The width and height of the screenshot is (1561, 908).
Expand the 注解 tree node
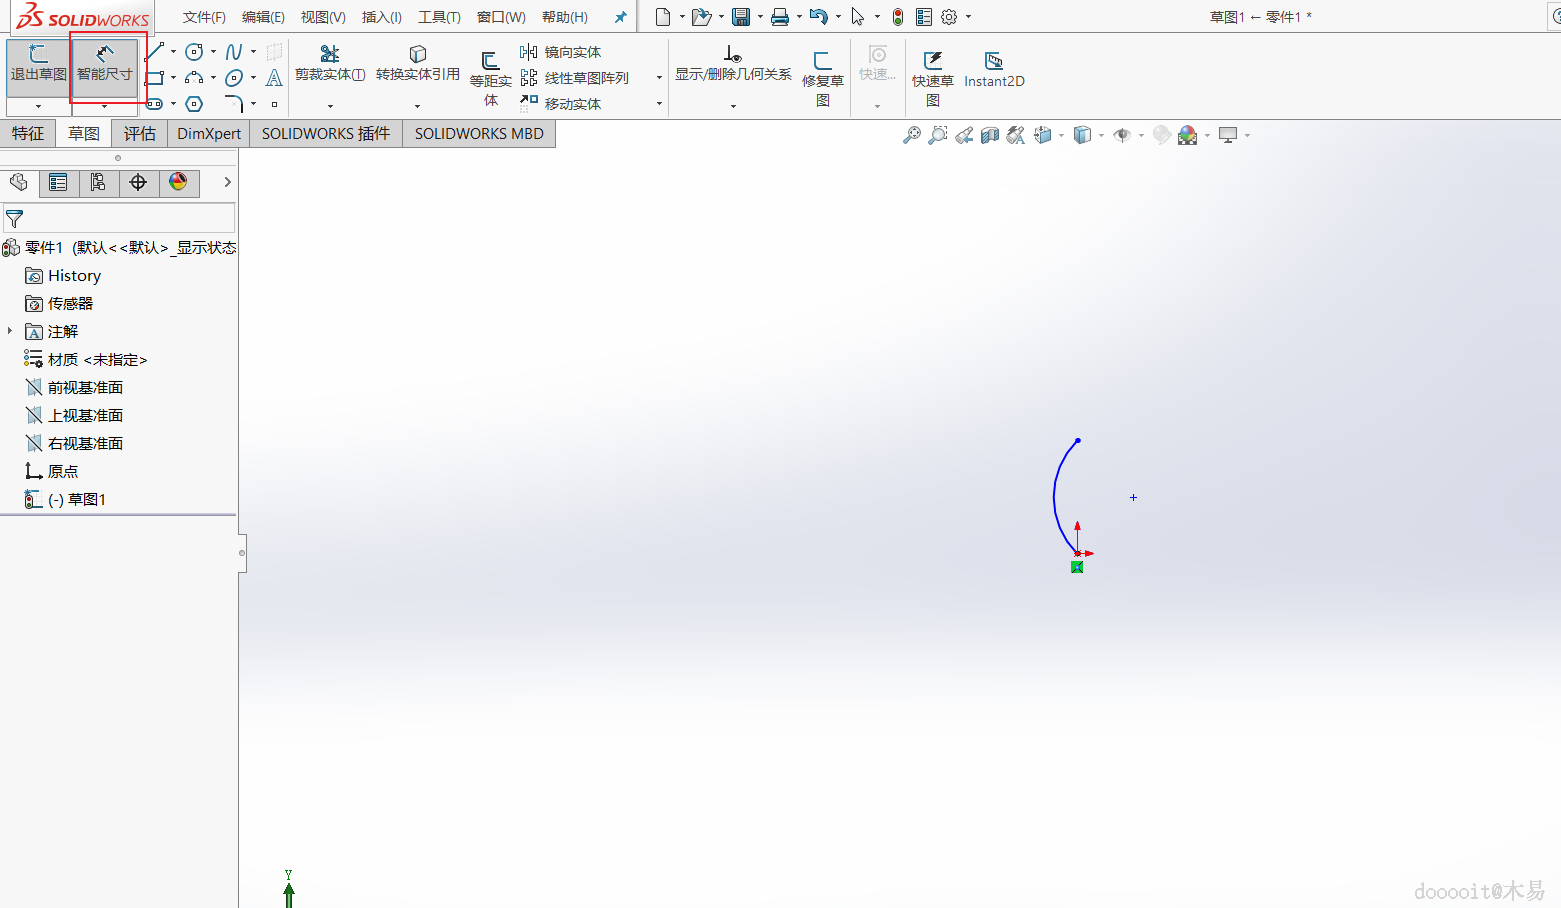(10, 331)
